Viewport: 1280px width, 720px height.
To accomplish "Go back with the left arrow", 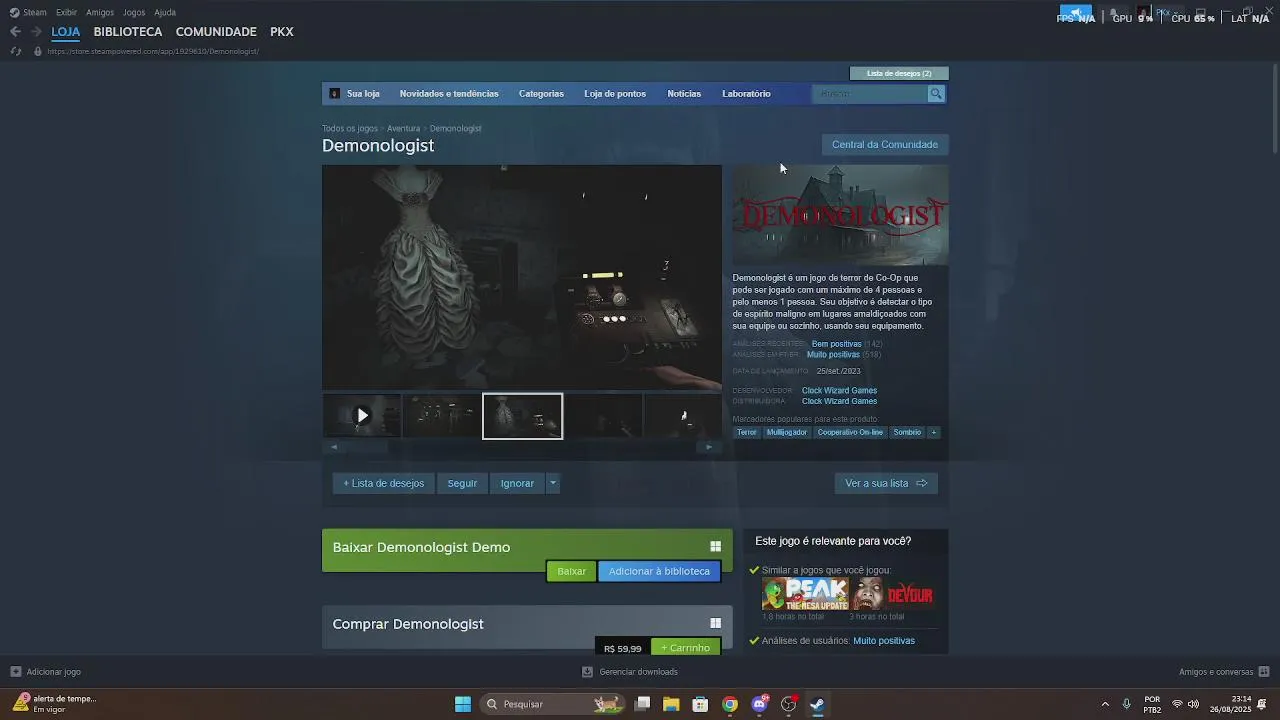I will tap(15, 32).
